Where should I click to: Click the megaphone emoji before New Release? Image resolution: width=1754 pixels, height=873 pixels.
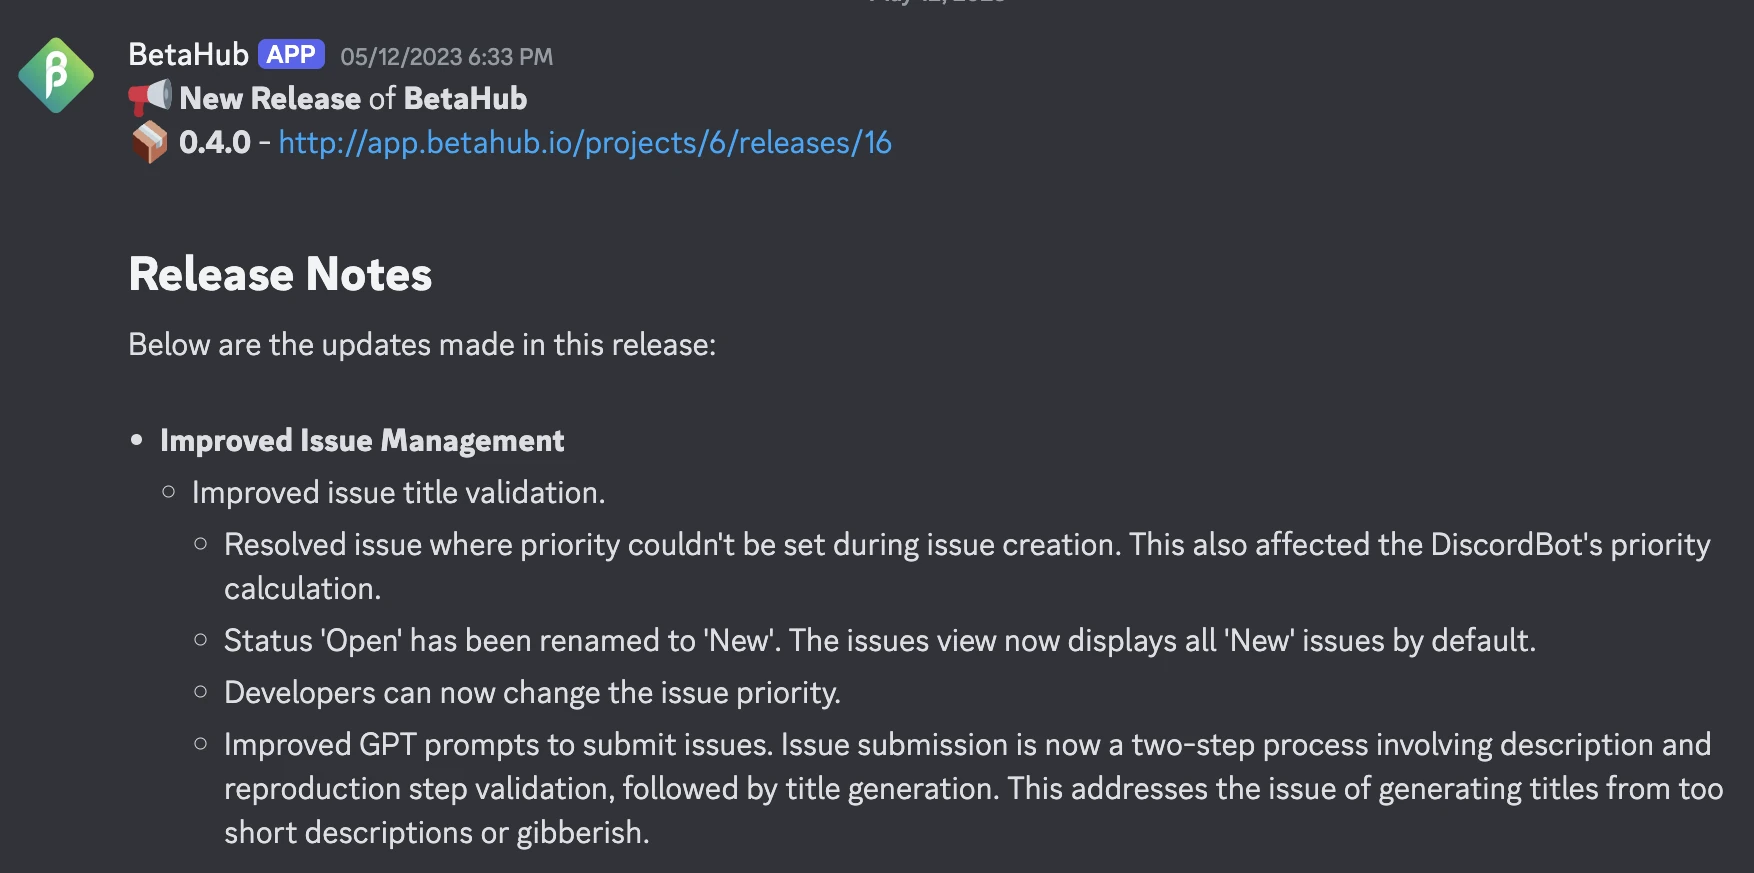(150, 98)
